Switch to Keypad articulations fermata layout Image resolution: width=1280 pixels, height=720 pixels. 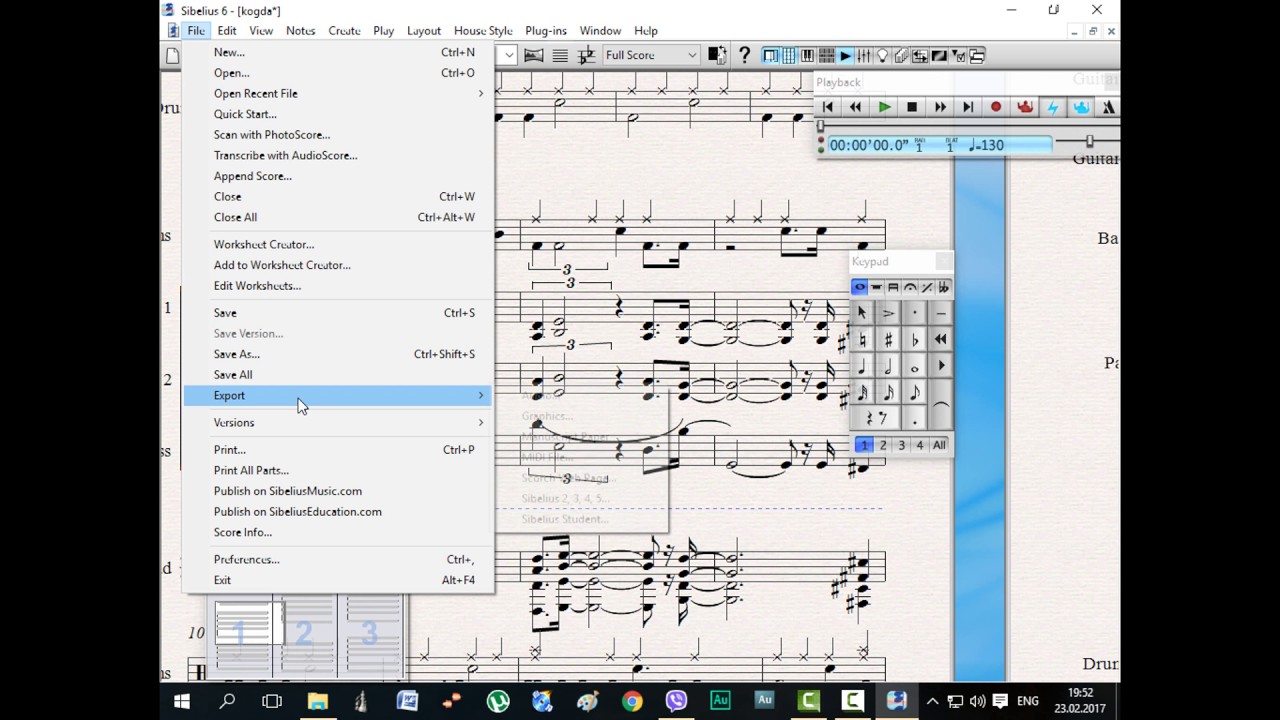click(910, 287)
